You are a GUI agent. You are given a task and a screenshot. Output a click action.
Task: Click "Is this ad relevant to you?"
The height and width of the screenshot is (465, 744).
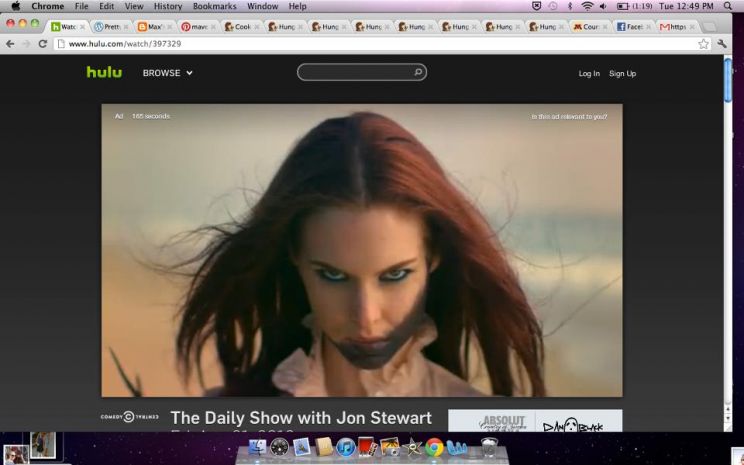click(569, 116)
